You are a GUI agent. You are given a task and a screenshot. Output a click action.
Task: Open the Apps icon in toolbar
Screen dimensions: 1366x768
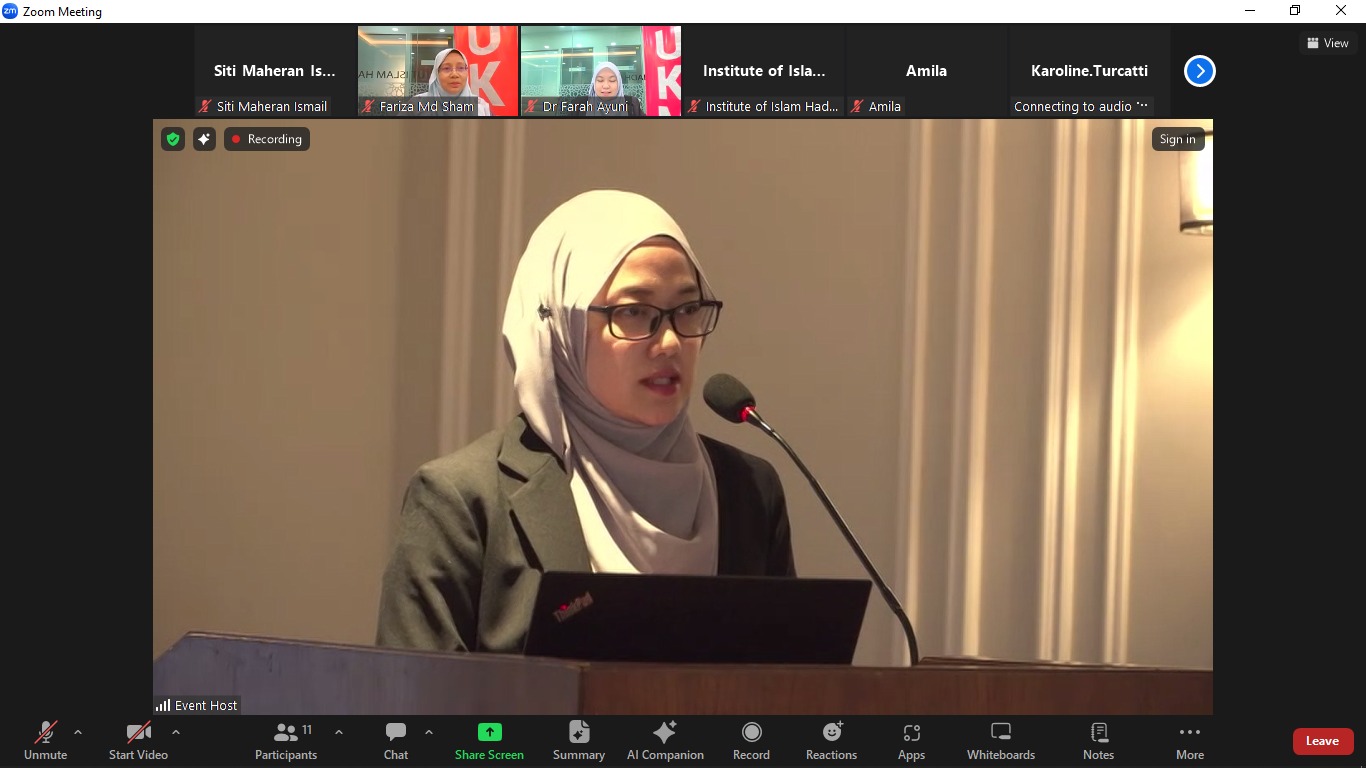[911, 741]
